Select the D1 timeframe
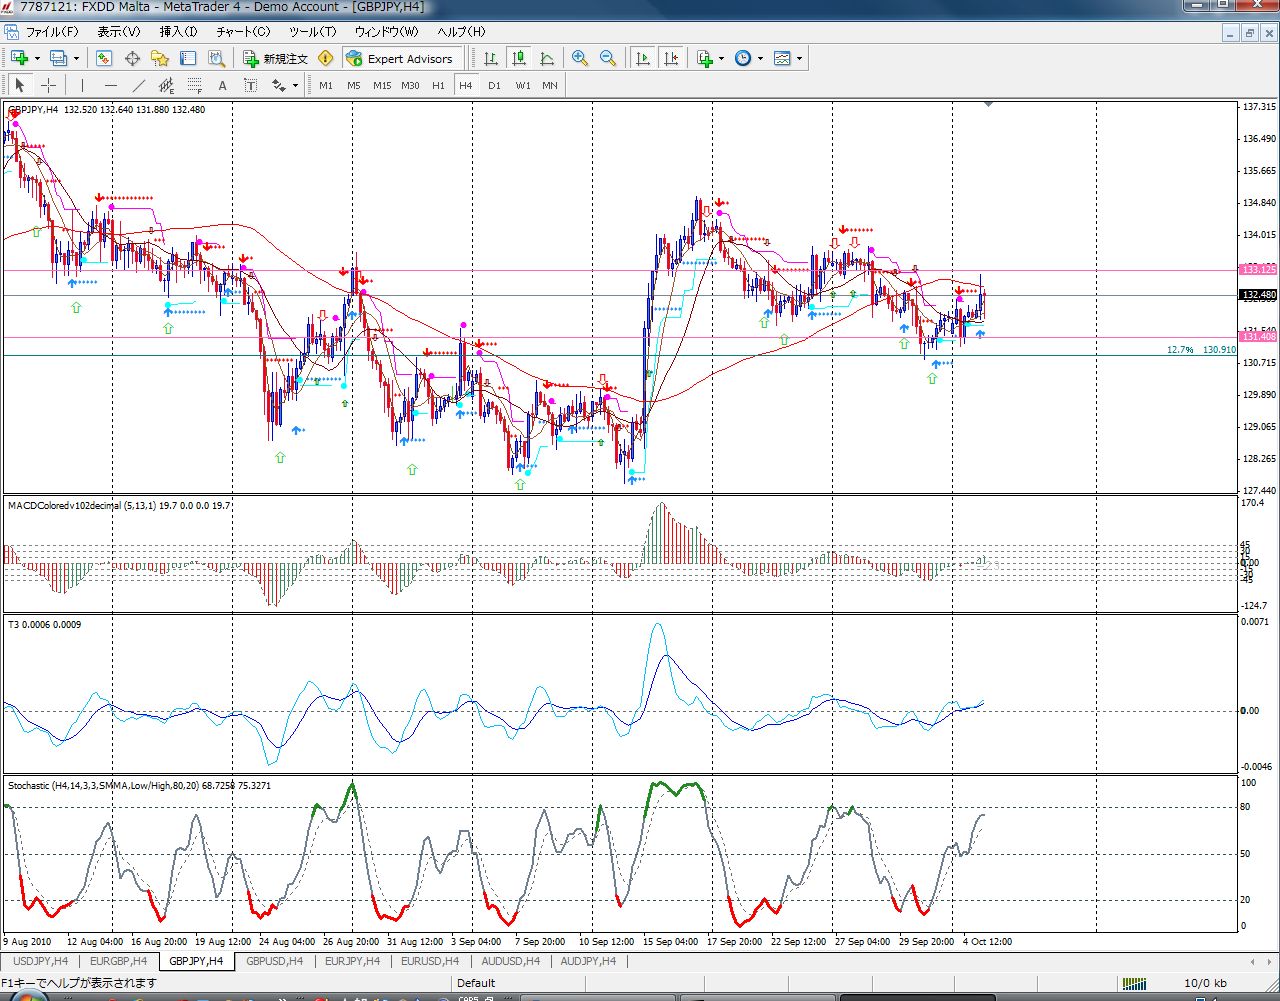 [494, 86]
